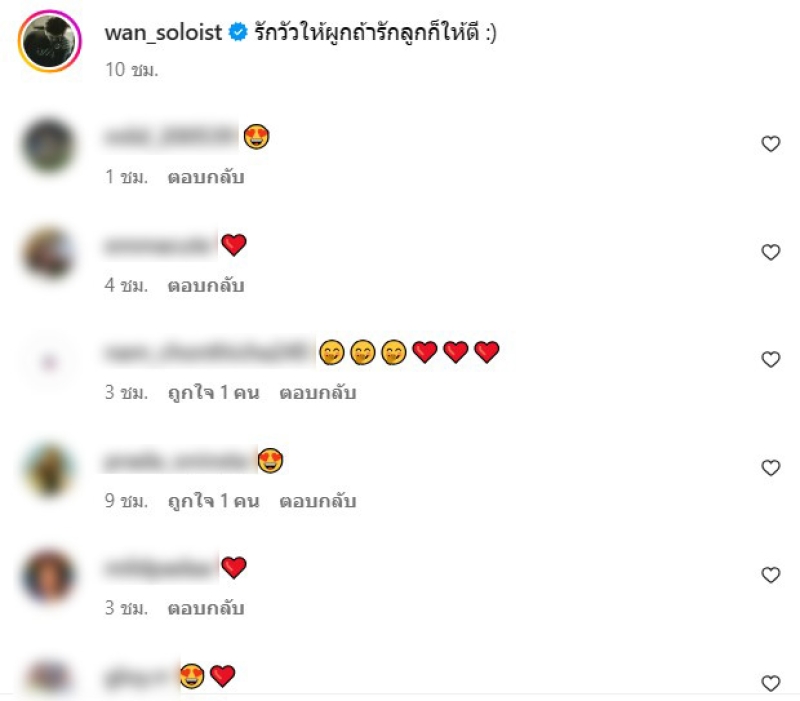Open avatar of the 9-hour-old commenter
This screenshot has height=701, width=800.
pos(49,469)
